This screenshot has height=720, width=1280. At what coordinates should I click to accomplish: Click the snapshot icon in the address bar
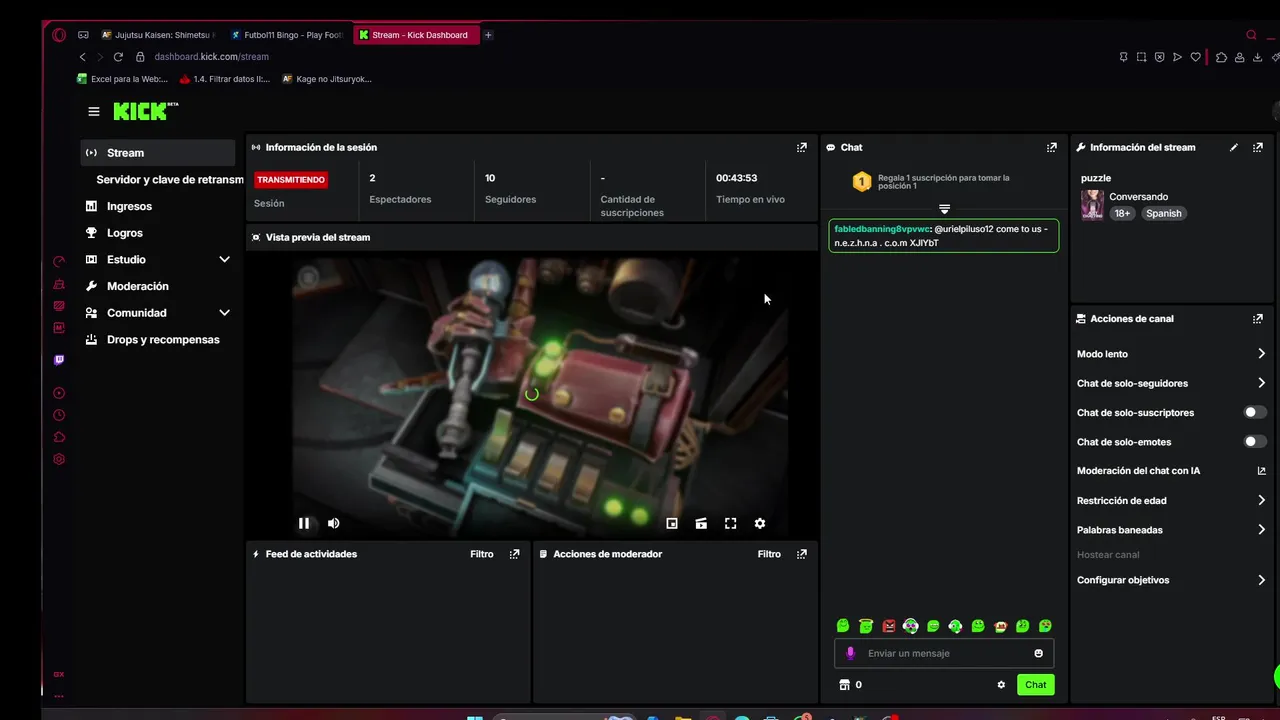tap(1141, 57)
